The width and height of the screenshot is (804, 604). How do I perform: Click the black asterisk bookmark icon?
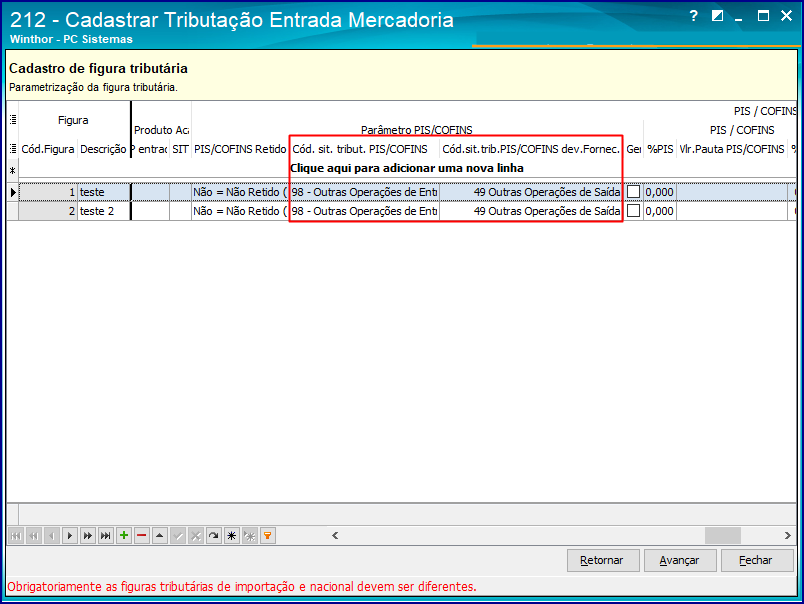click(x=232, y=536)
